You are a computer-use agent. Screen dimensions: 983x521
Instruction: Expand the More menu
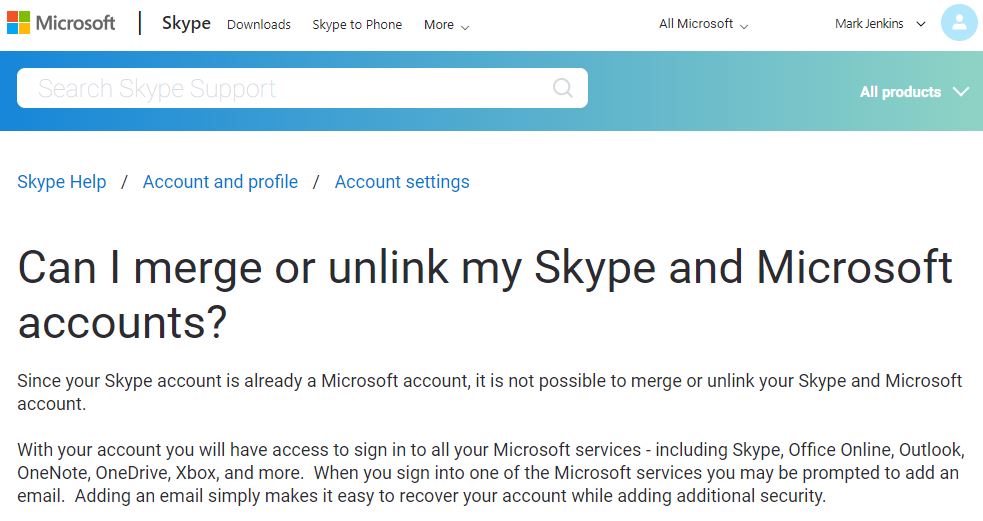(446, 24)
